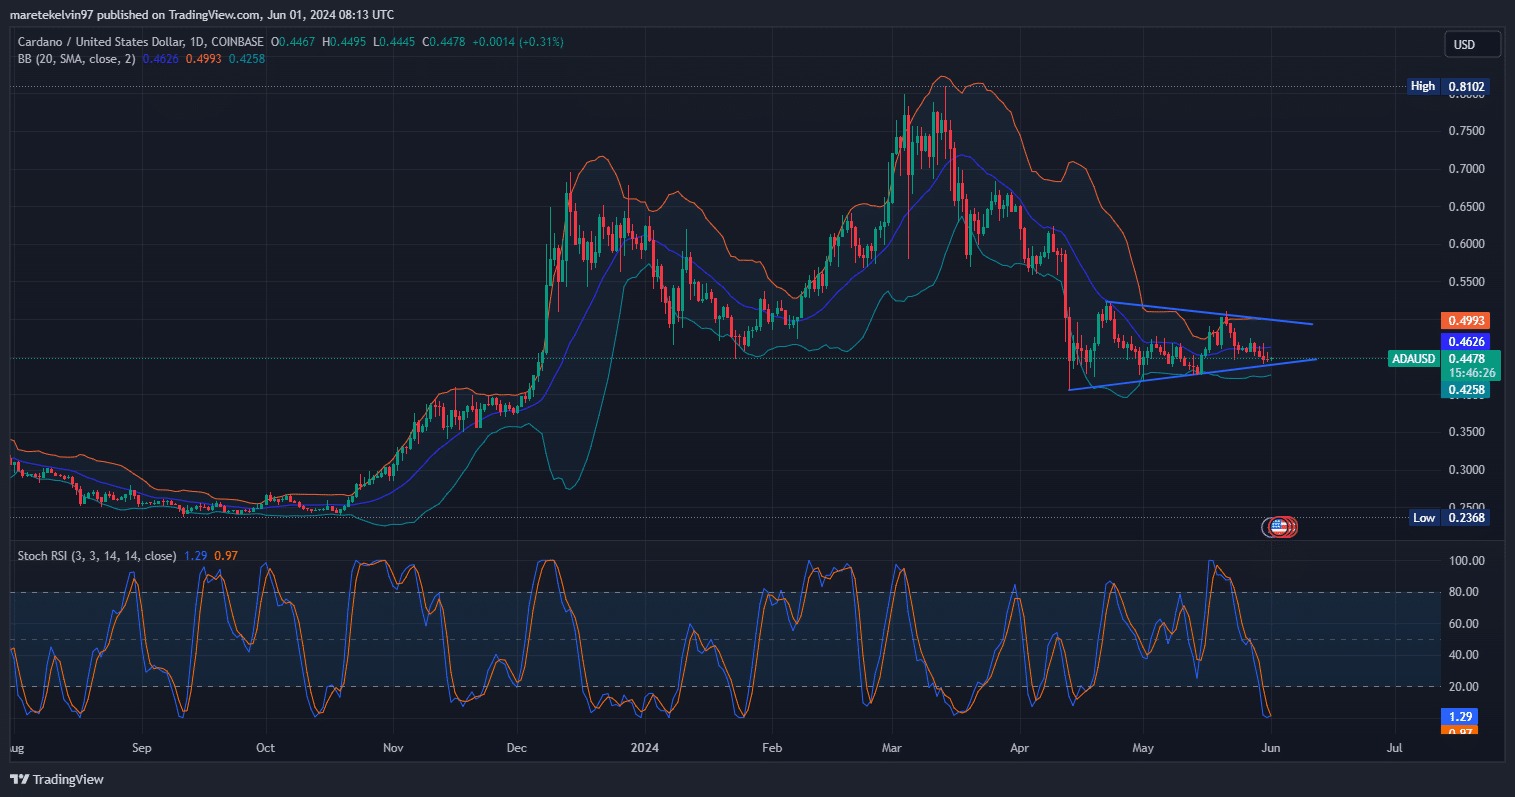Image resolution: width=1515 pixels, height=797 pixels.
Task: Open the USD currency selector
Action: click(x=1473, y=45)
